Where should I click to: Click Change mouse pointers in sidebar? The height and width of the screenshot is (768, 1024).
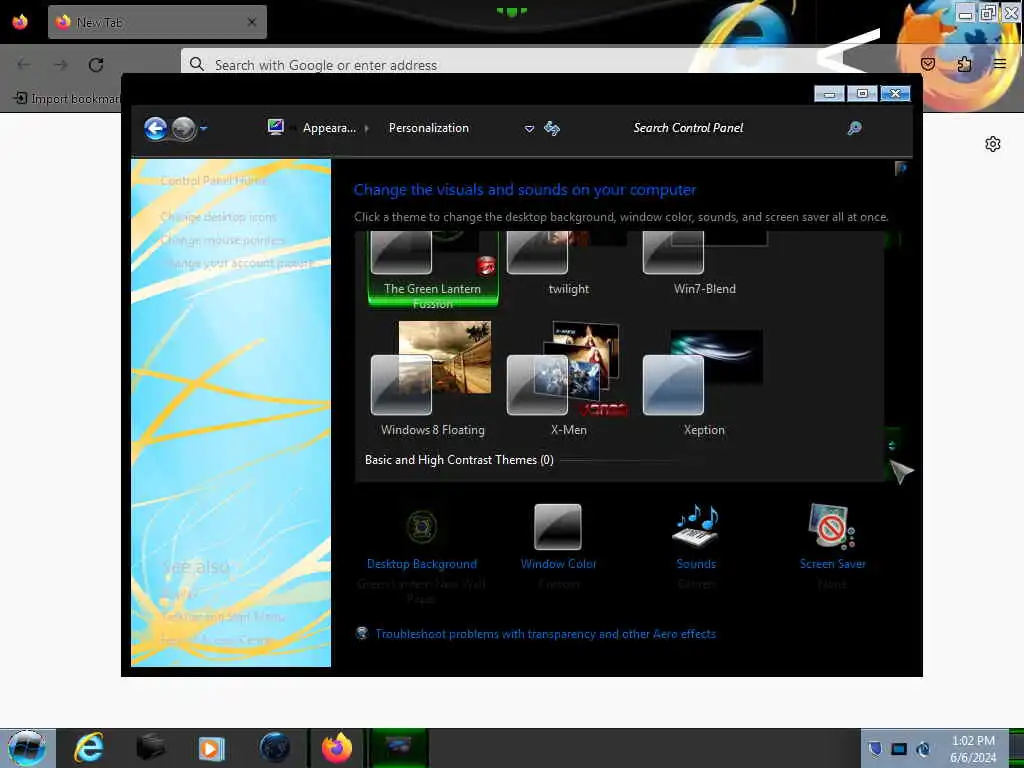pyautogui.click(x=222, y=240)
